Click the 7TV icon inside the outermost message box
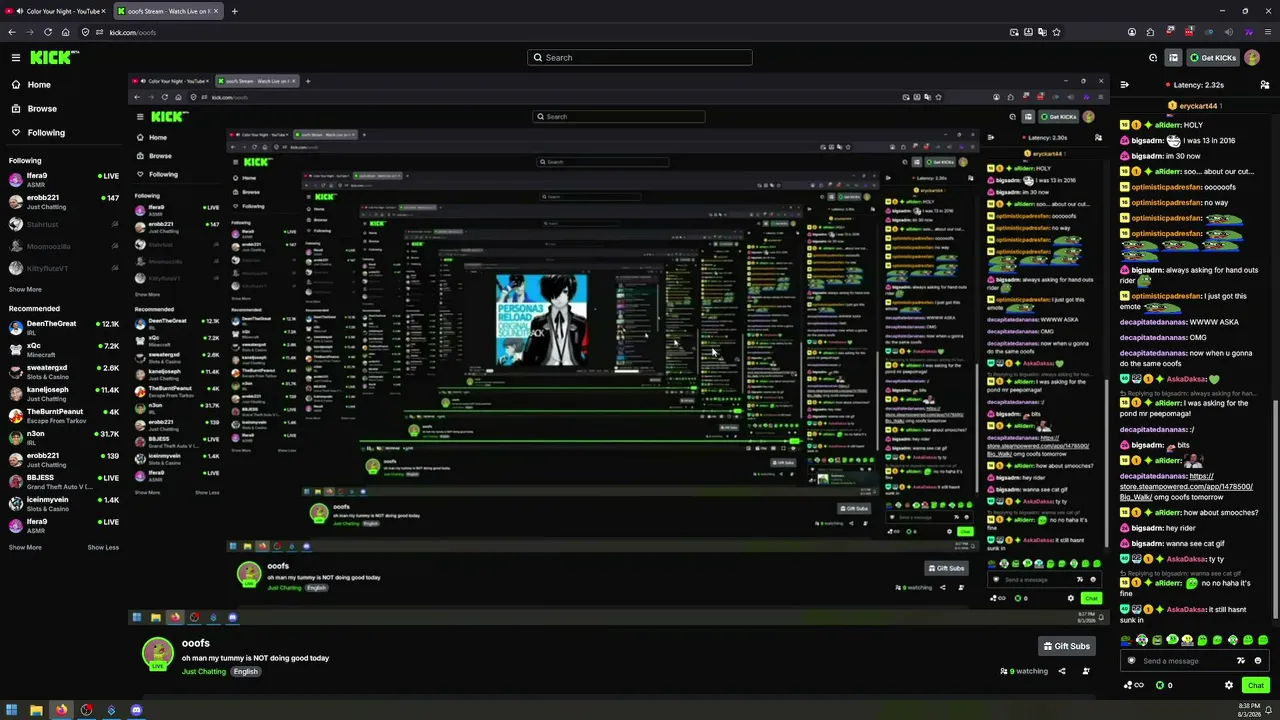The width and height of the screenshot is (1280, 720). click(1241, 661)
